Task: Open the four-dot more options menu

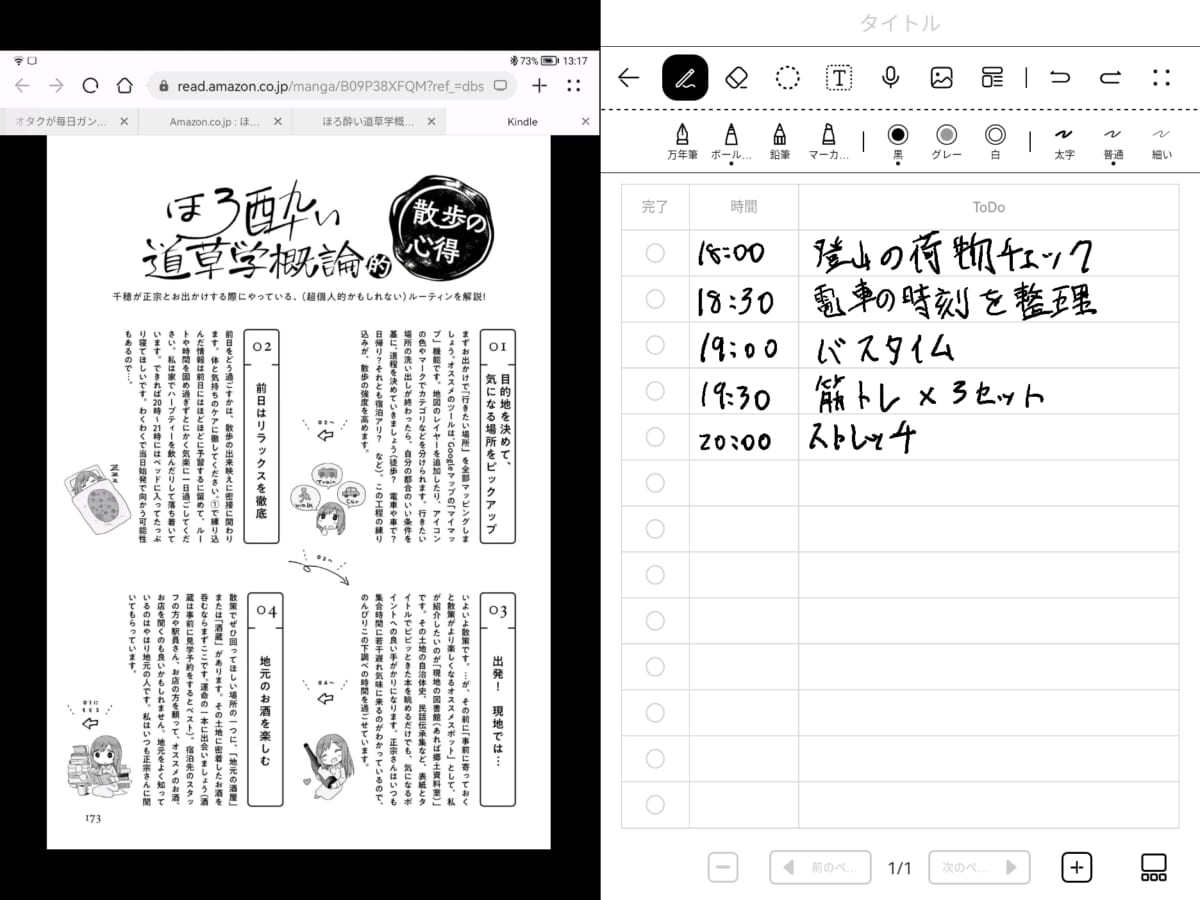Action: pyautogui.click(x=1161, y=78)
